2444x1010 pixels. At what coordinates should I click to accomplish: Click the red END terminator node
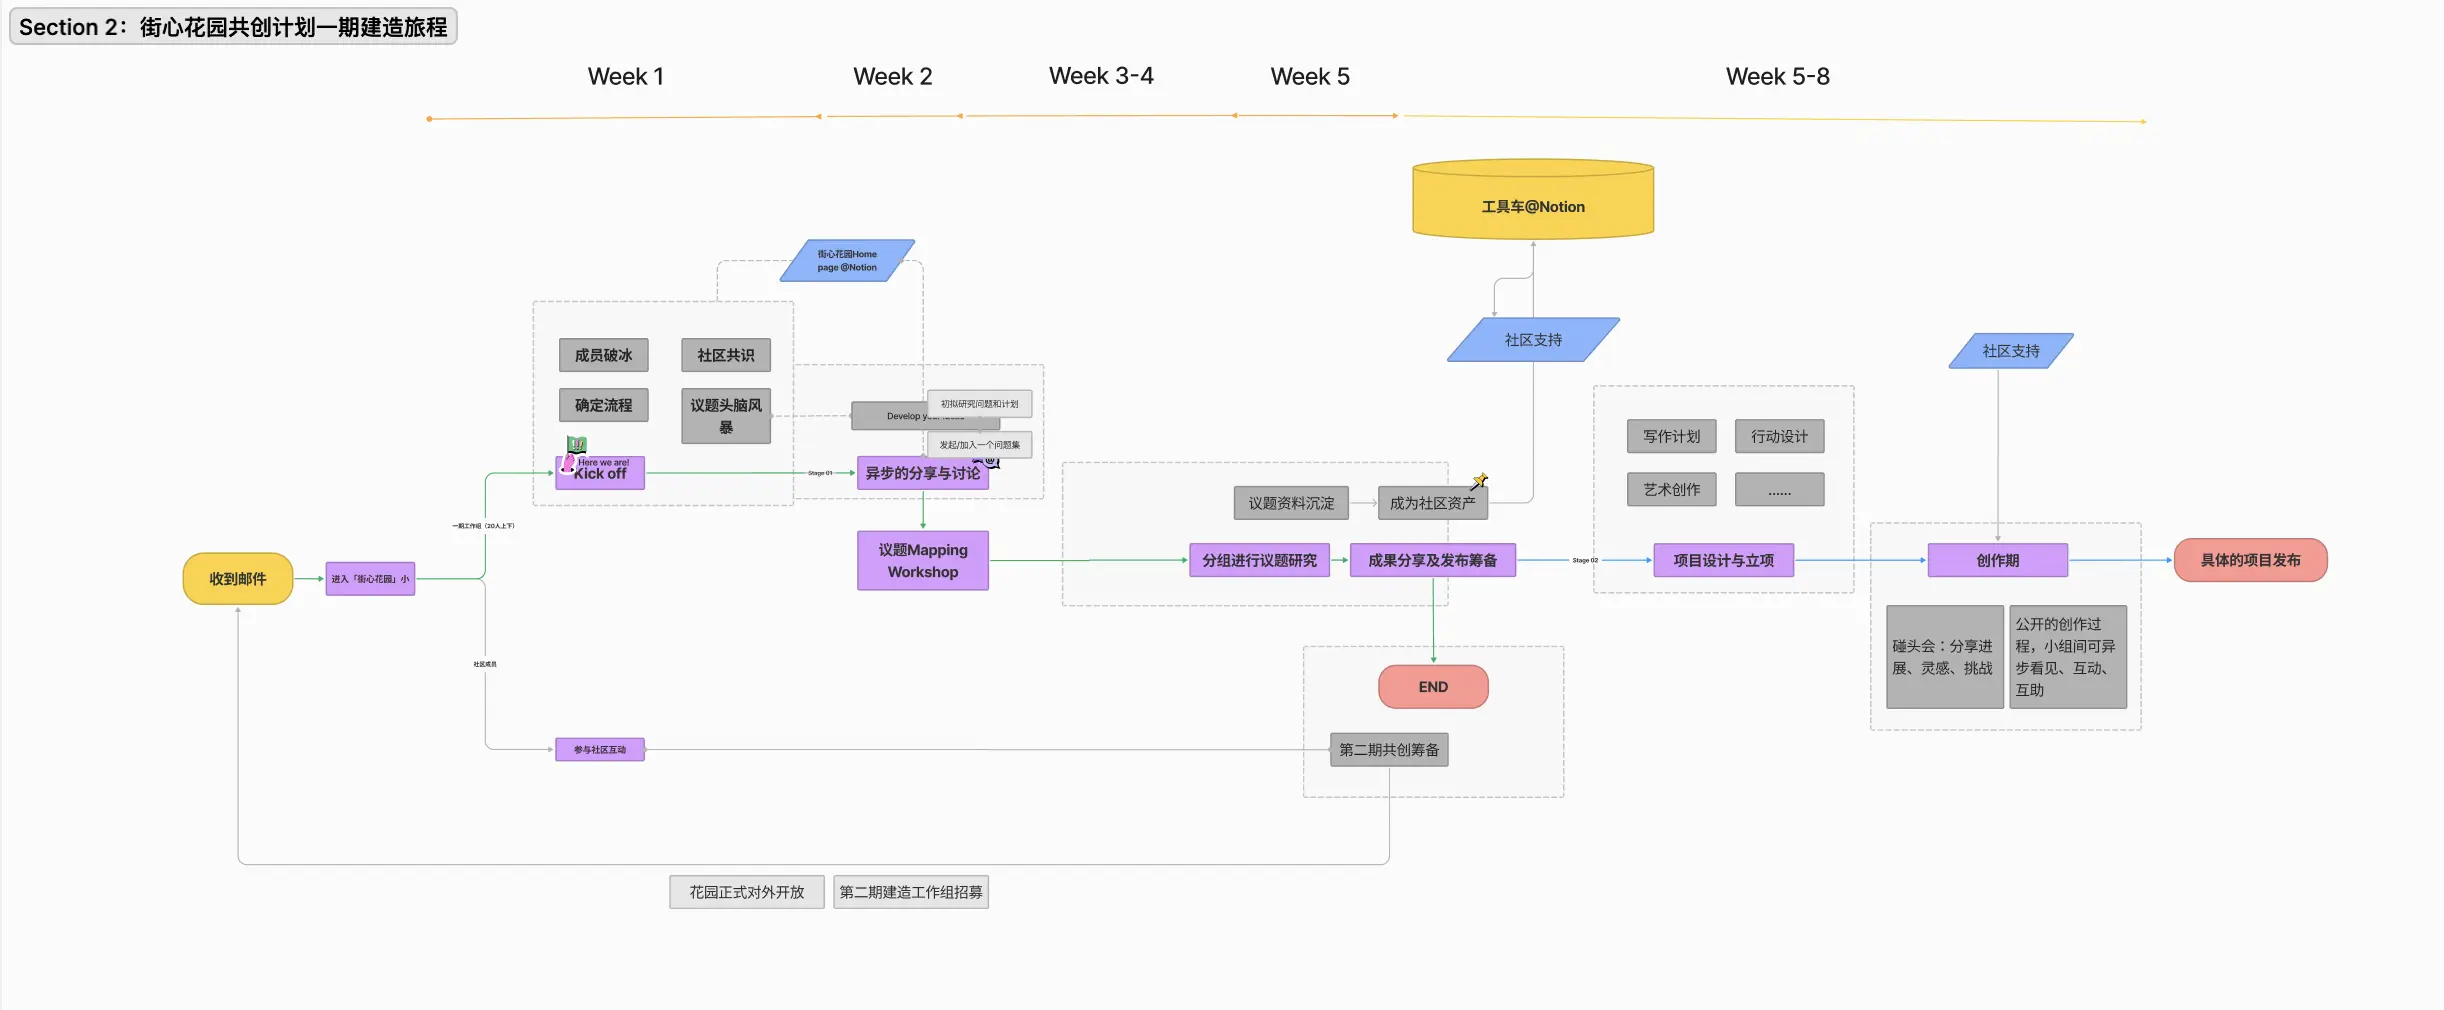click(x=1432, y=687)
